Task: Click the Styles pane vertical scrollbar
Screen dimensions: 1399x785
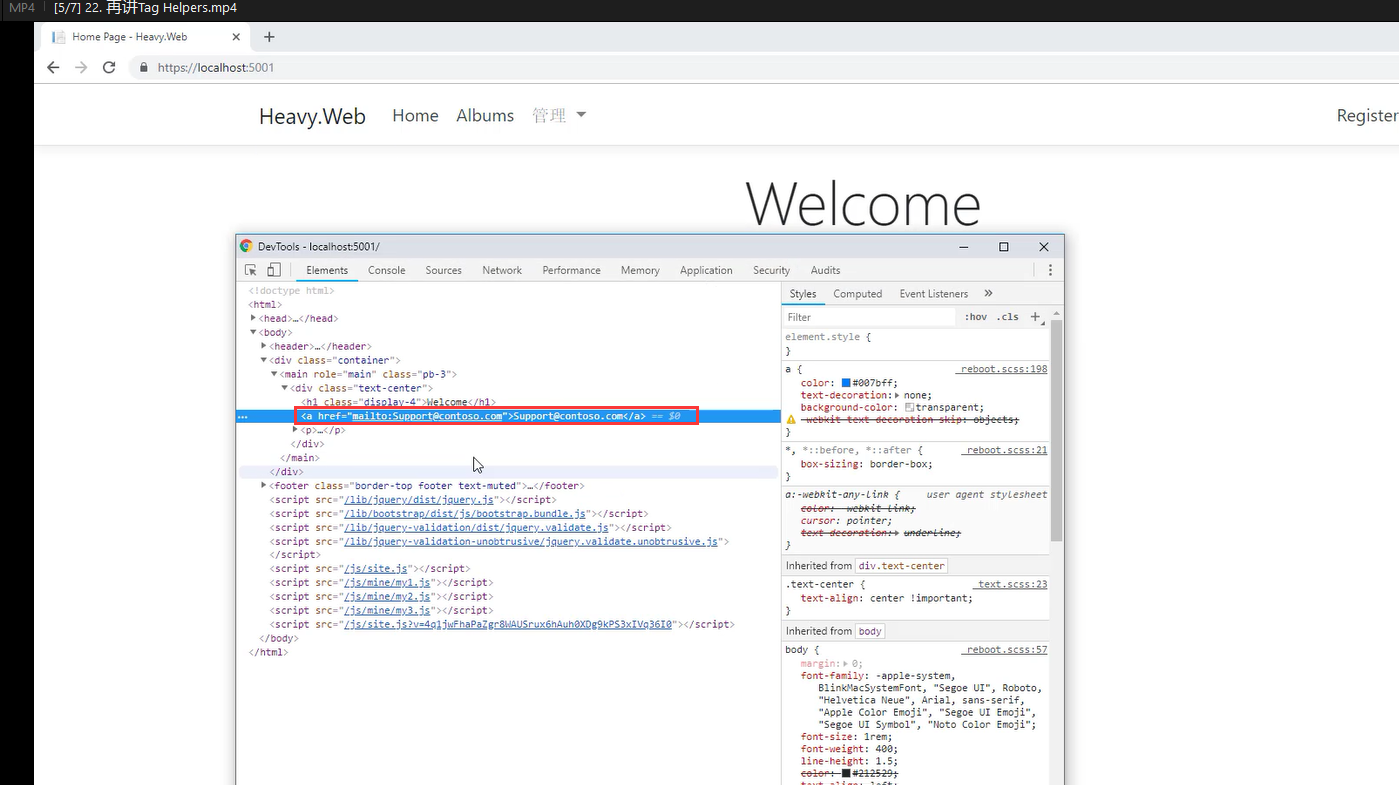Action: point(1057,430)
